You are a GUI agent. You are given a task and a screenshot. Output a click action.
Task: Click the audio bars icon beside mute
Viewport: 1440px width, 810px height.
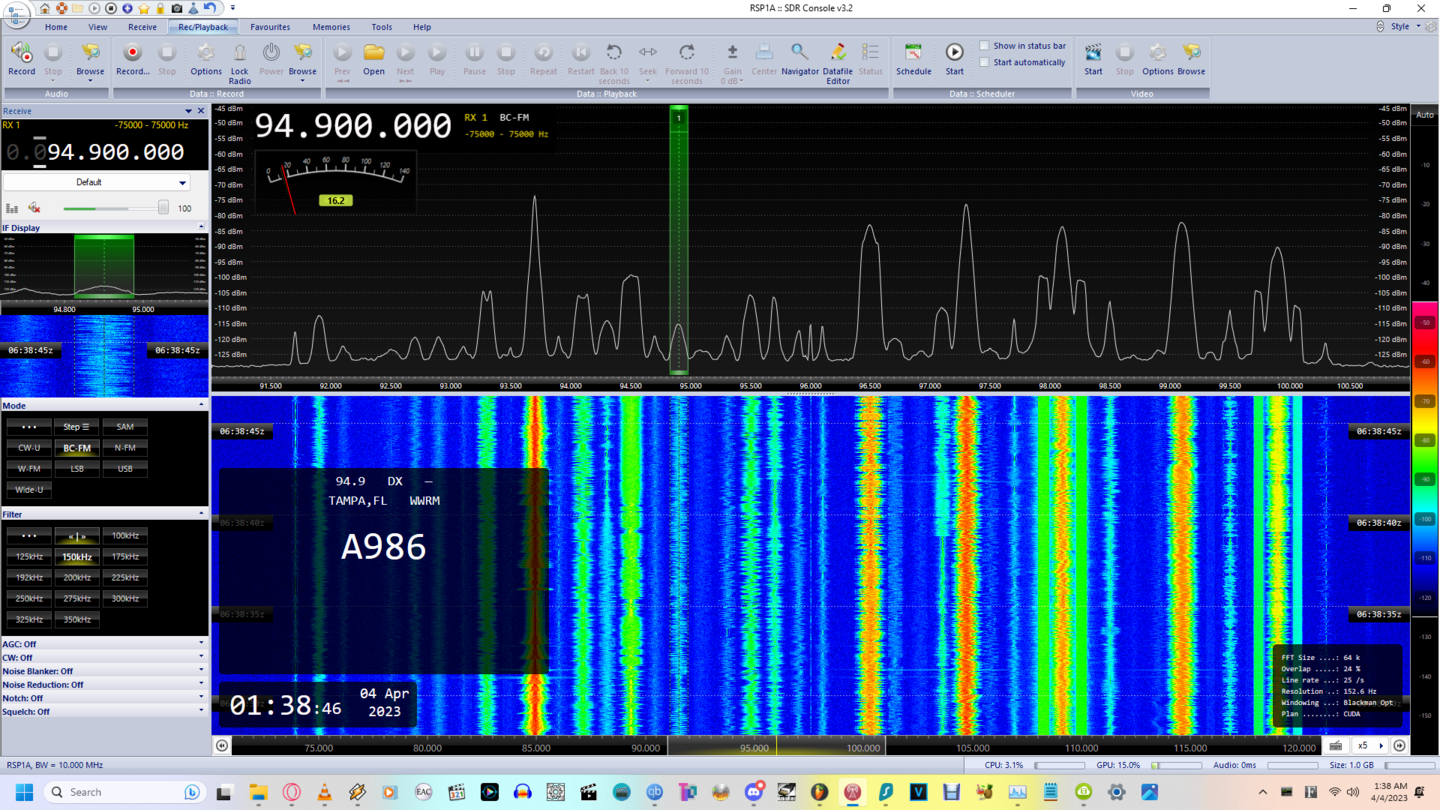[x=12, y=208]
